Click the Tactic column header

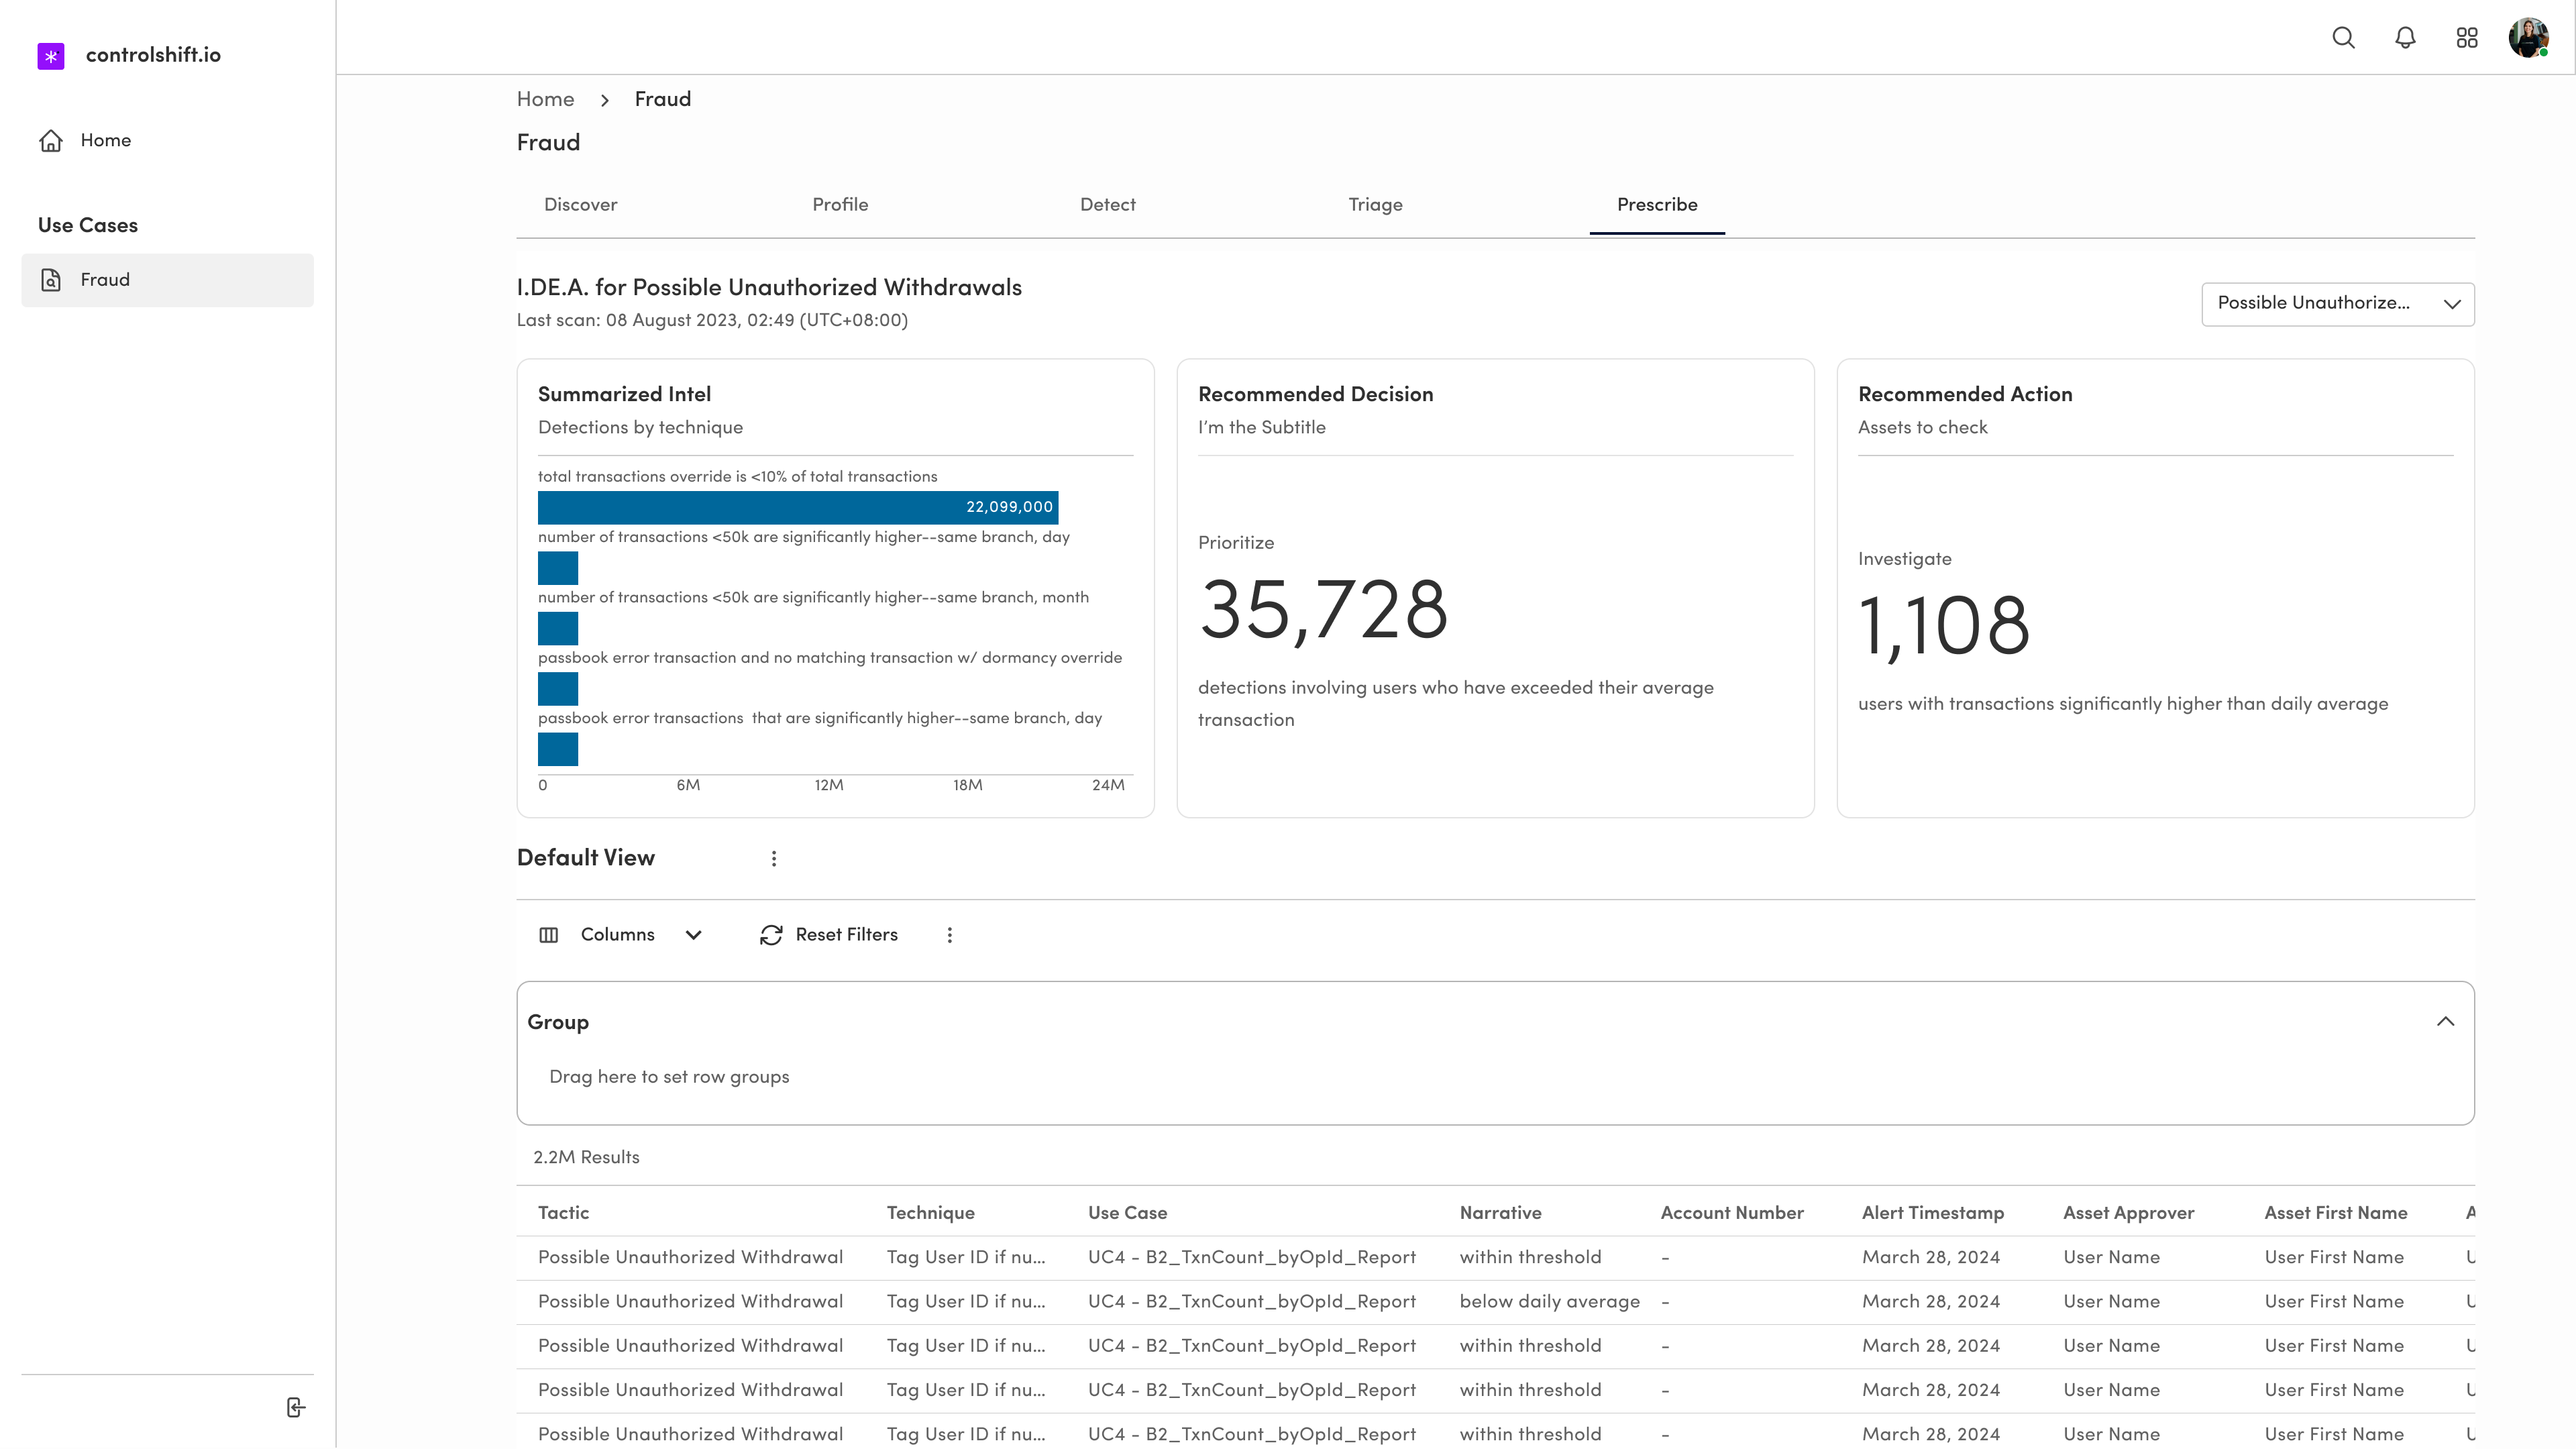coord(563,1213)
